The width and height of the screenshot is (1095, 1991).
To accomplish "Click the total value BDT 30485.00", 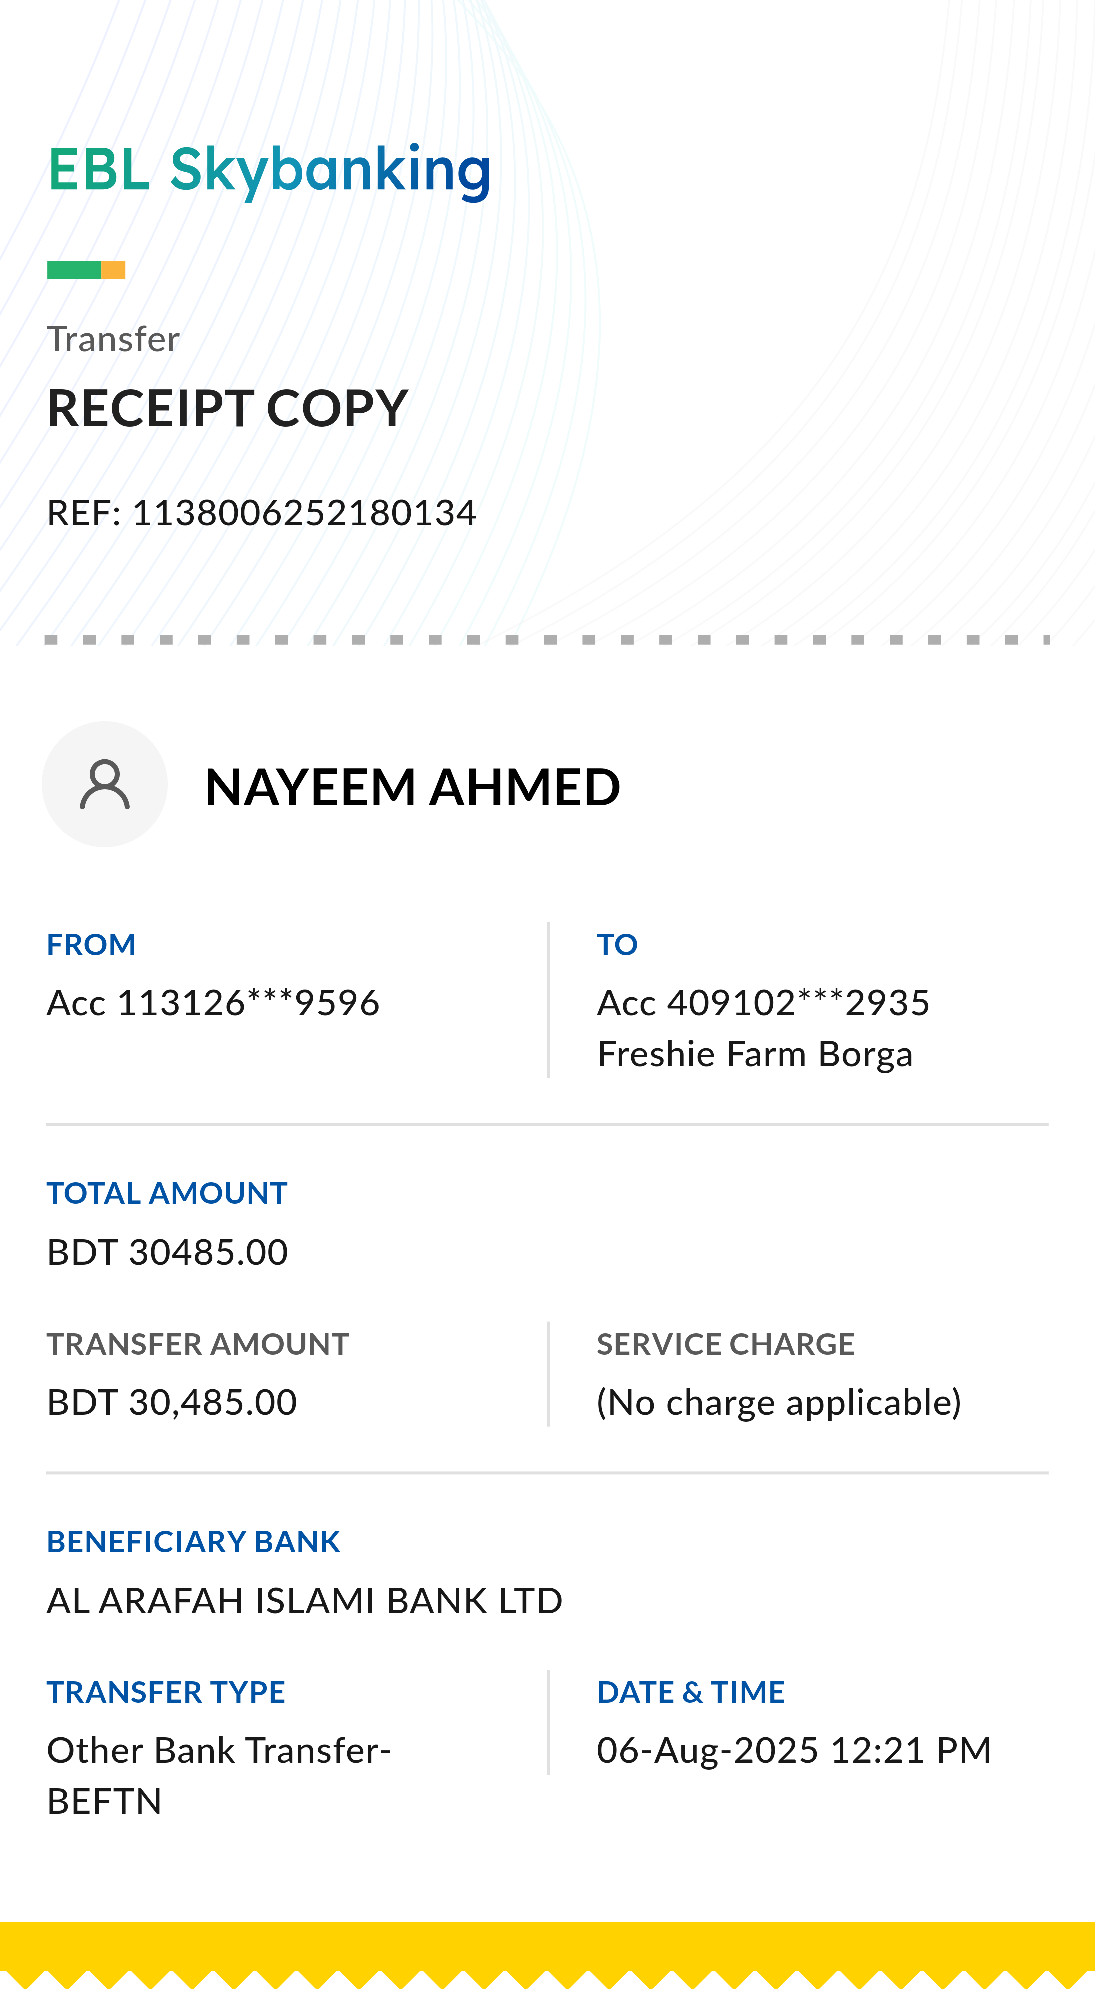I will (x=167, y=1252).
